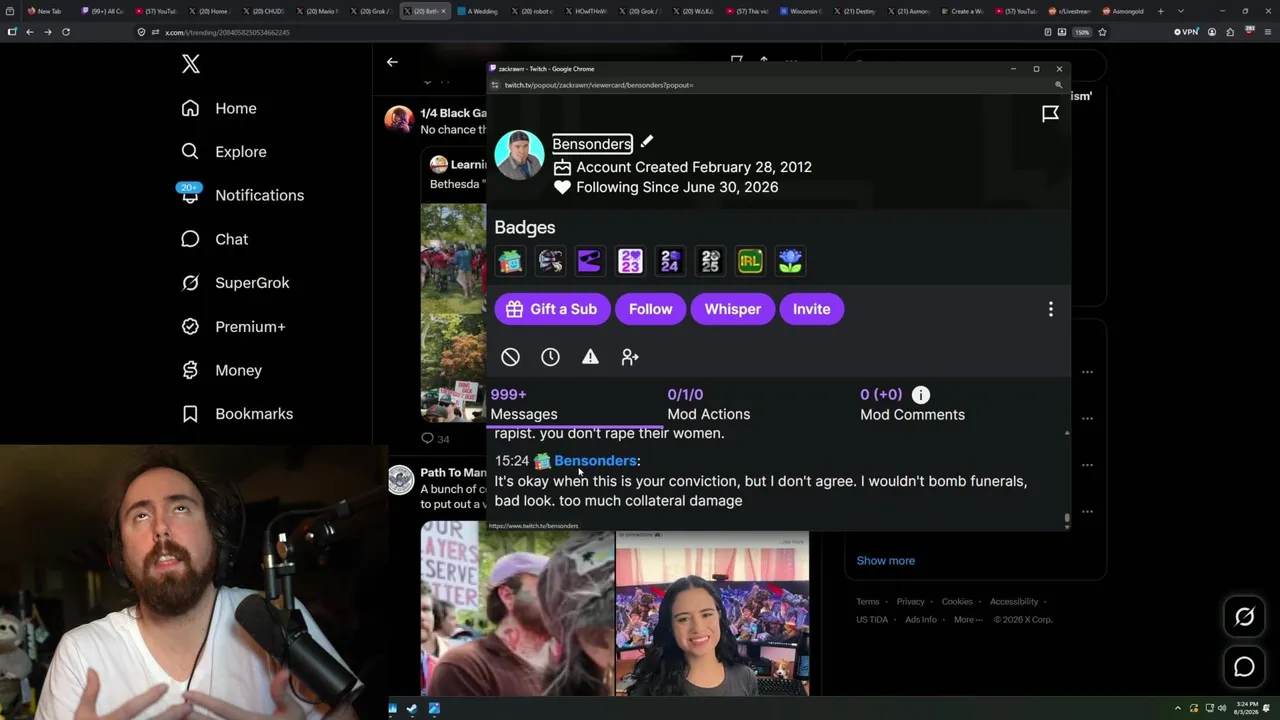Open the Privacy footer link

tap(911, 602)
